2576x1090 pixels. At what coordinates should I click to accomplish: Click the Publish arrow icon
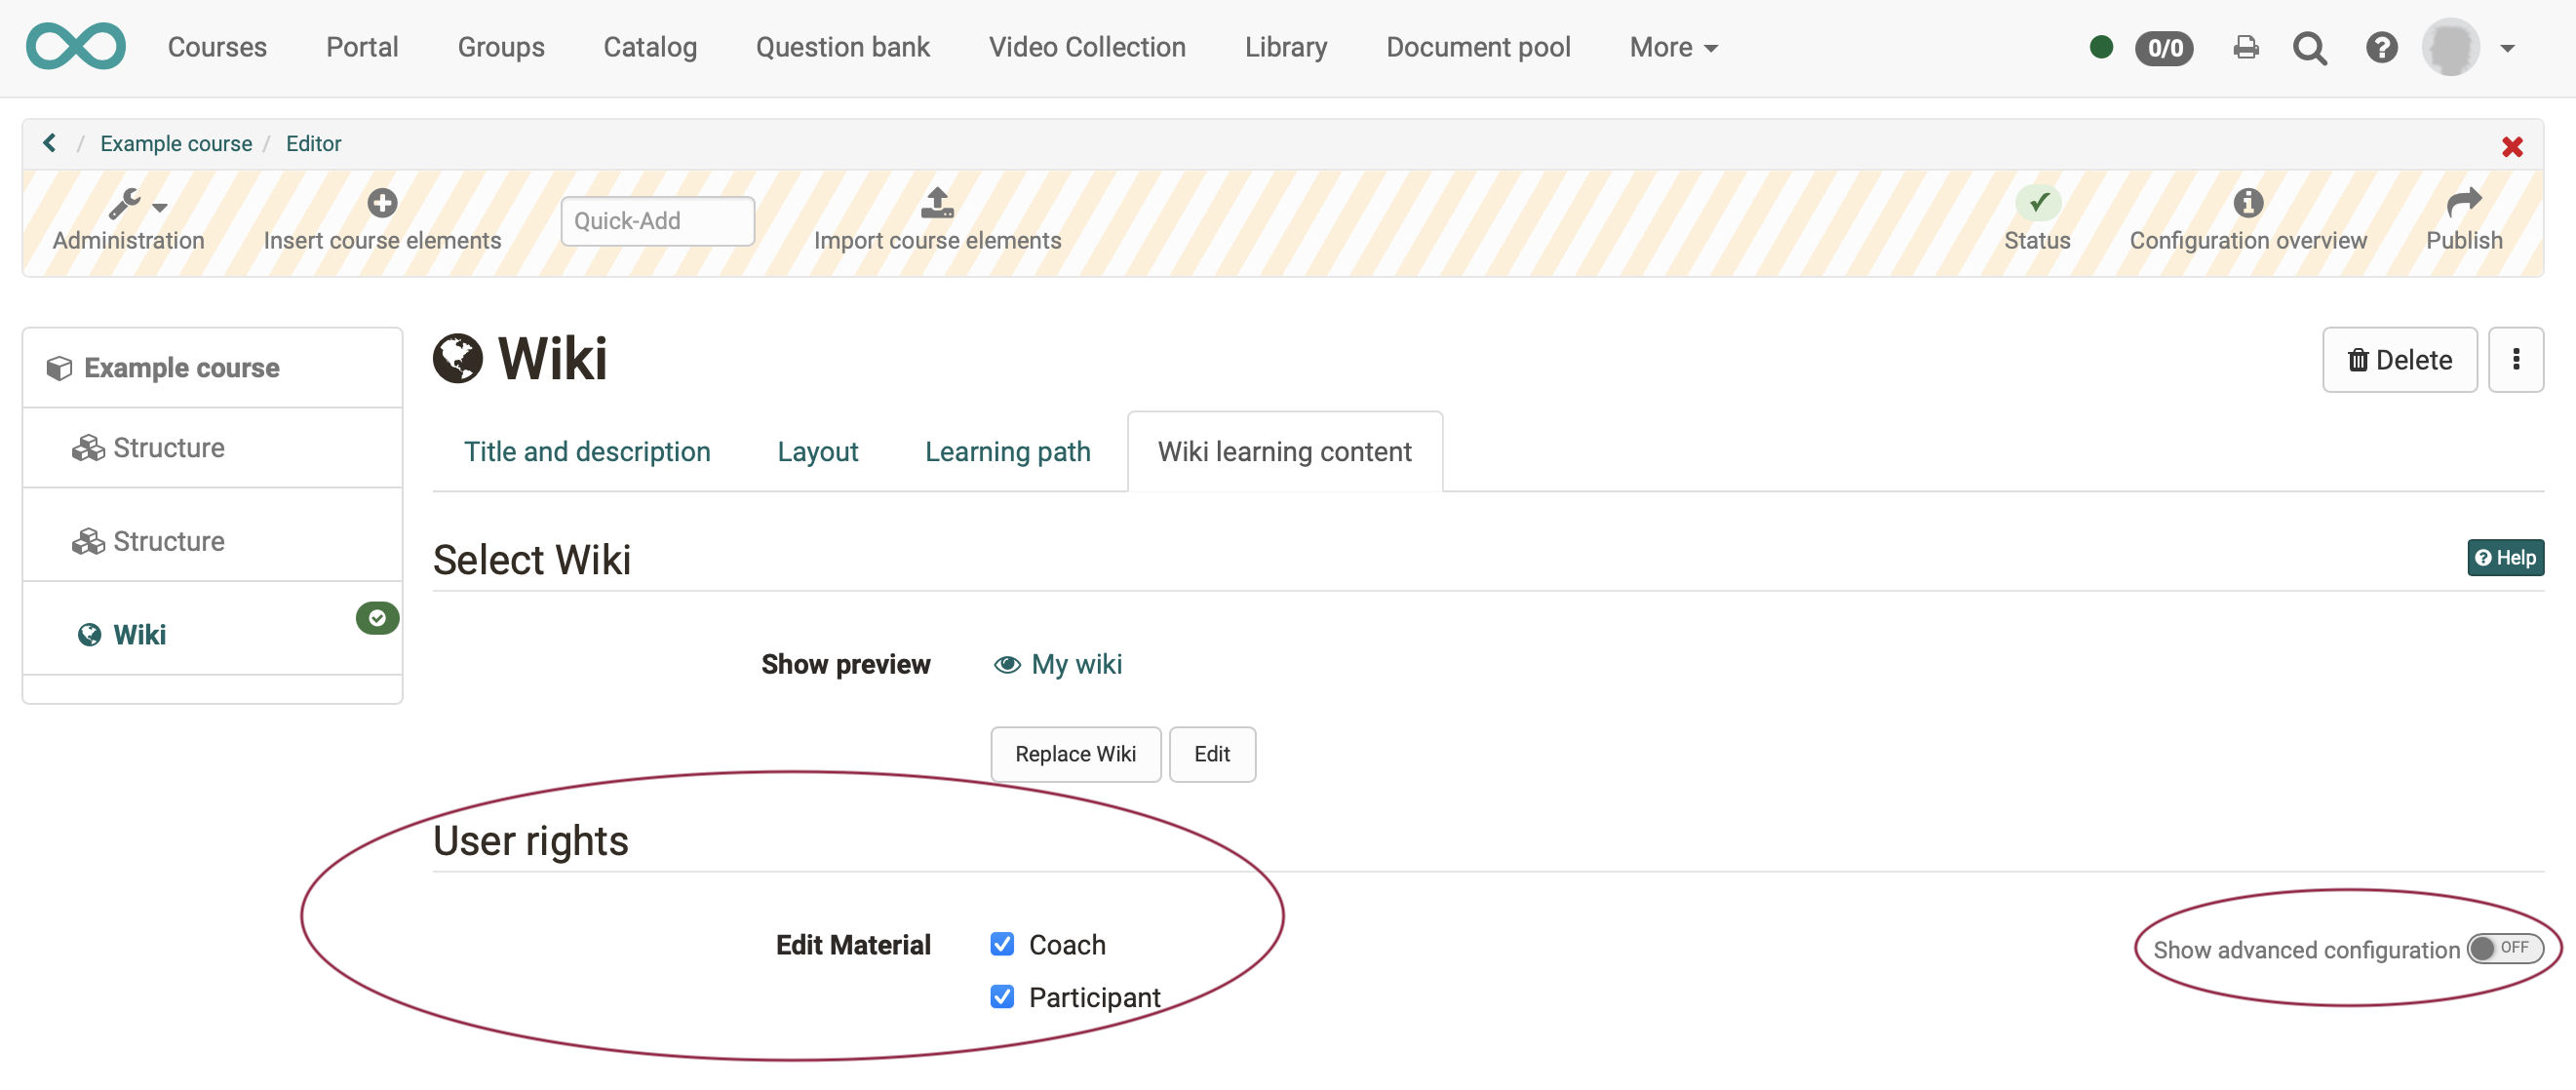click(2463, 203)
